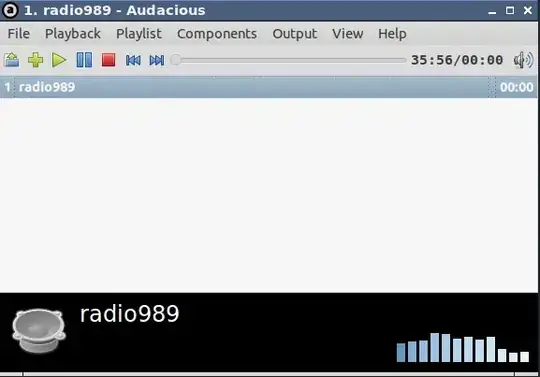
Task: Stop playback with the red Stop button
Action: 108,60
